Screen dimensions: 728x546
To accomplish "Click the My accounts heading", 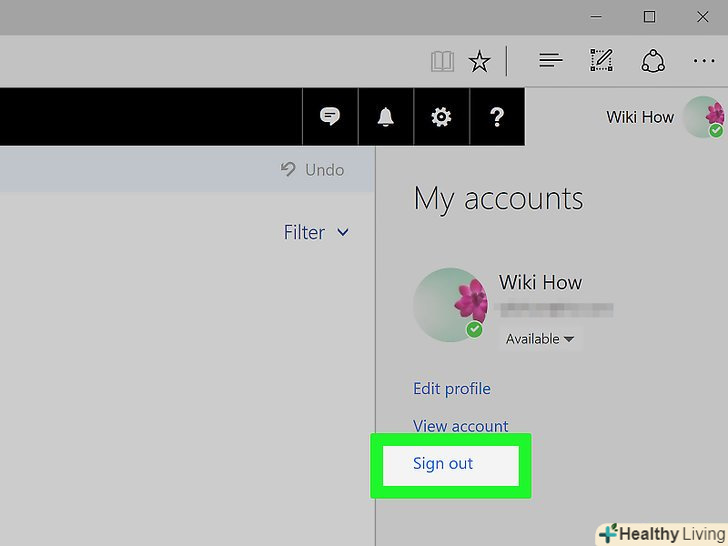I will coord(498,200).
